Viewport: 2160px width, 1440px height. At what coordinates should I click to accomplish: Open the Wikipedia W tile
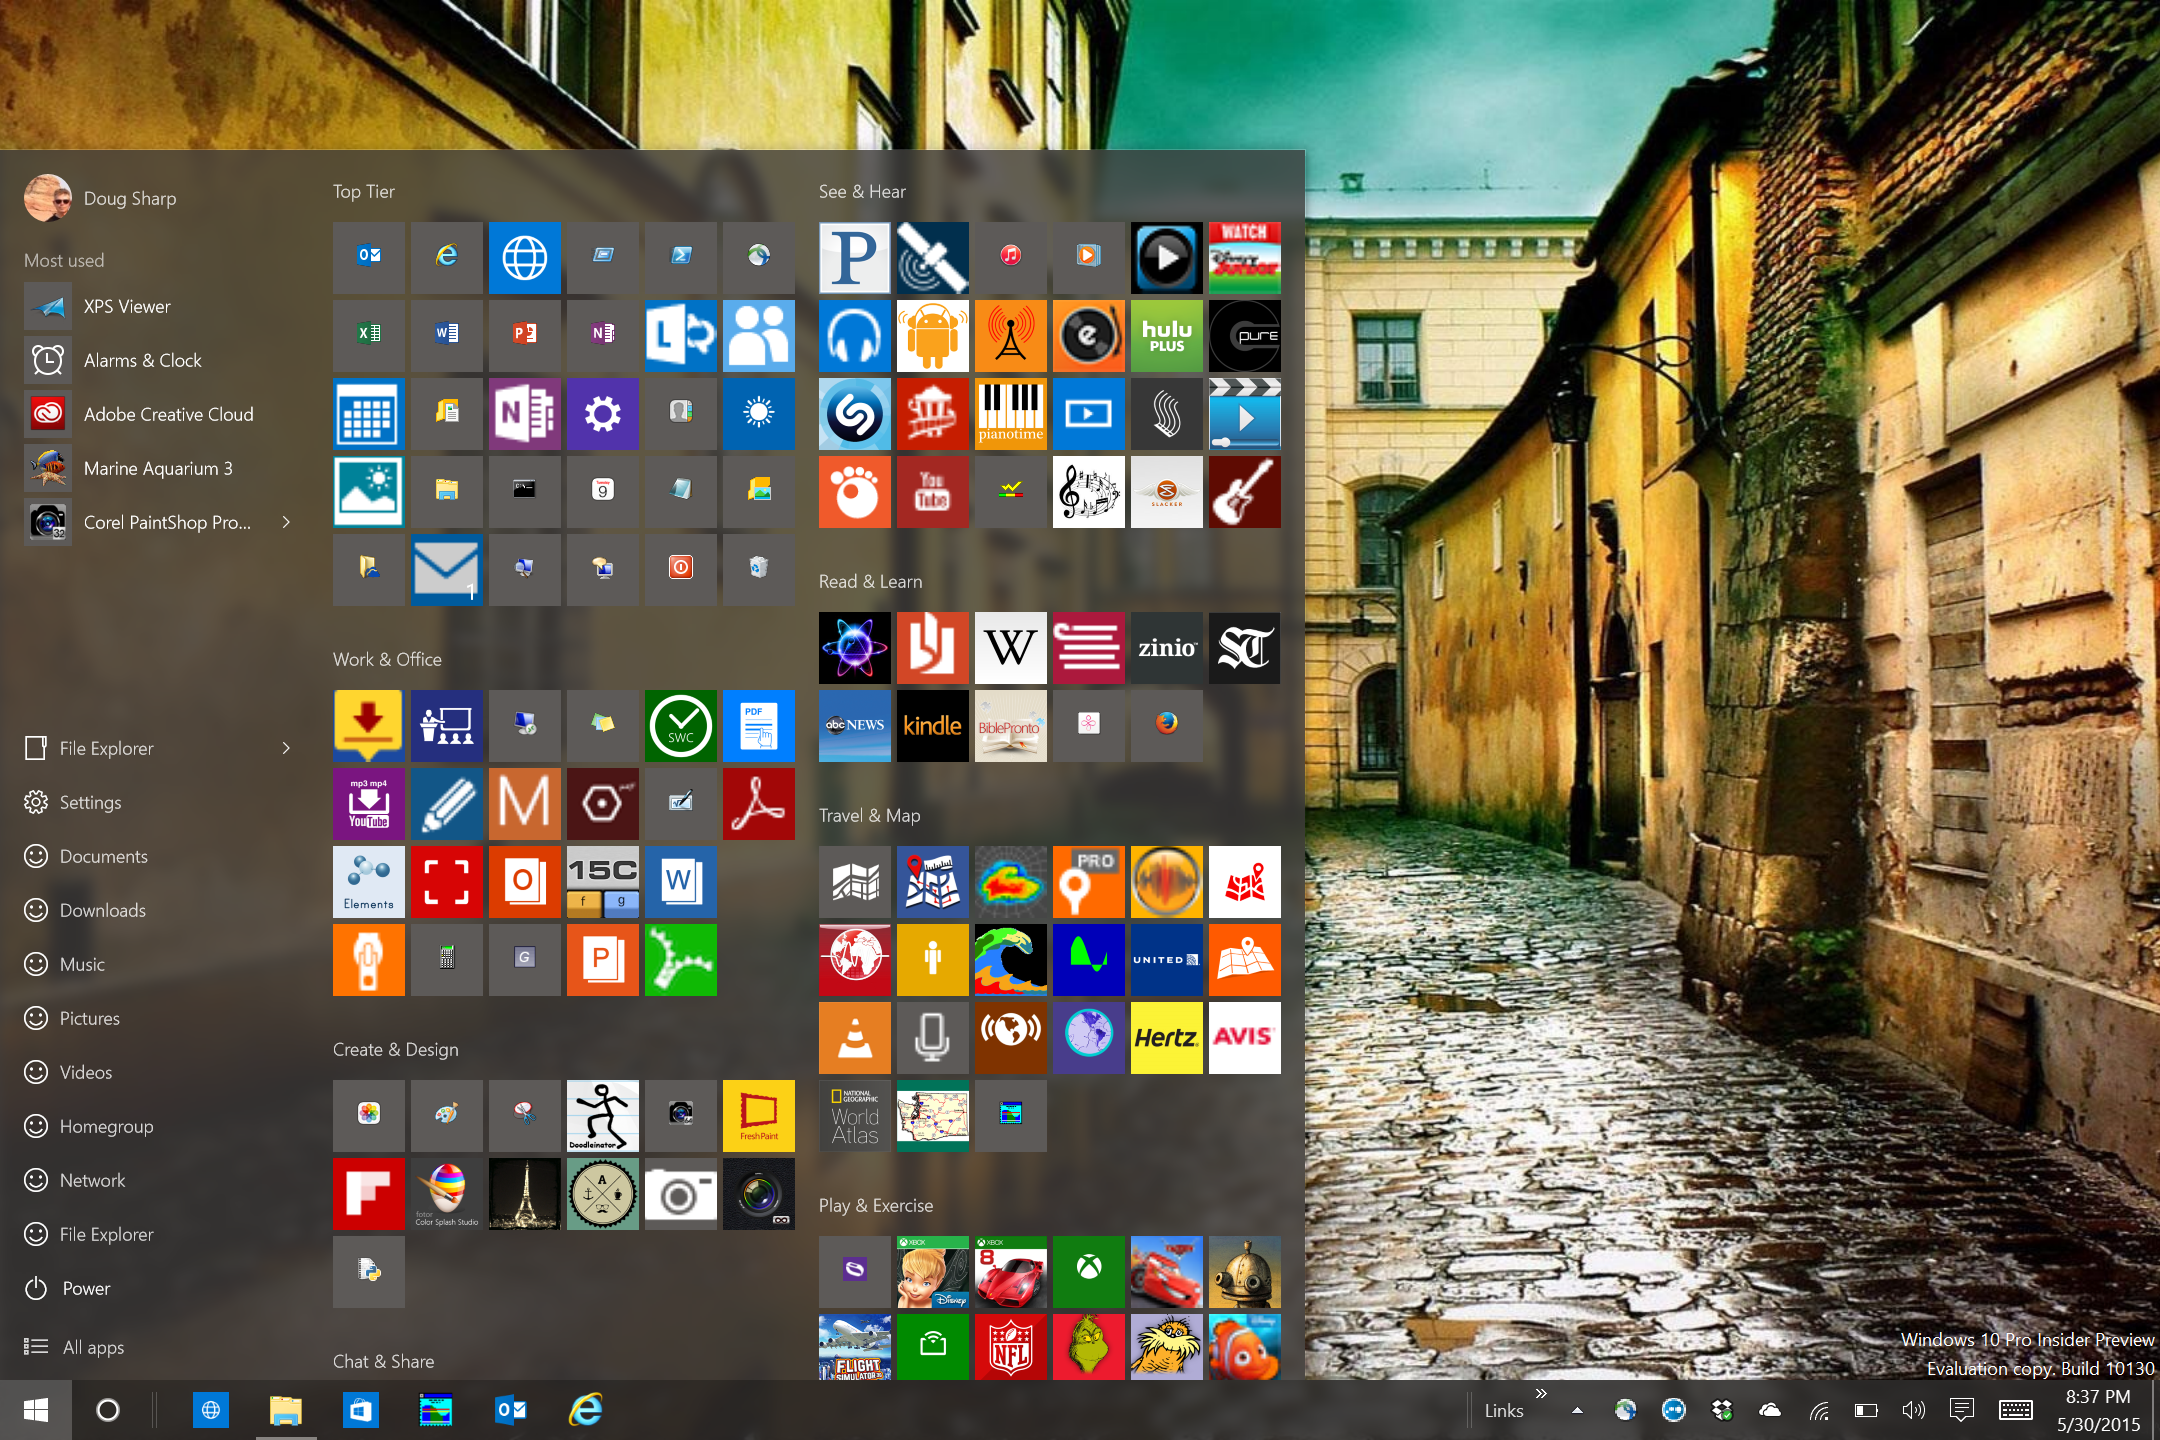point(1010,647)
